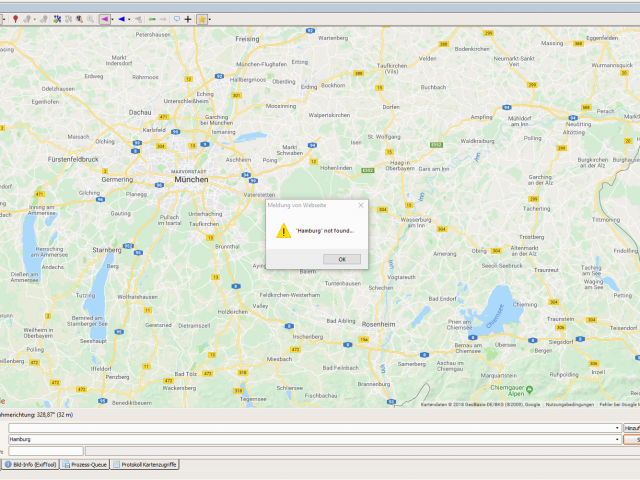The height and width of the screenshot is (480, 640).
Task: Click the speech bubble comment icon
Action: (x=177, y=19)
